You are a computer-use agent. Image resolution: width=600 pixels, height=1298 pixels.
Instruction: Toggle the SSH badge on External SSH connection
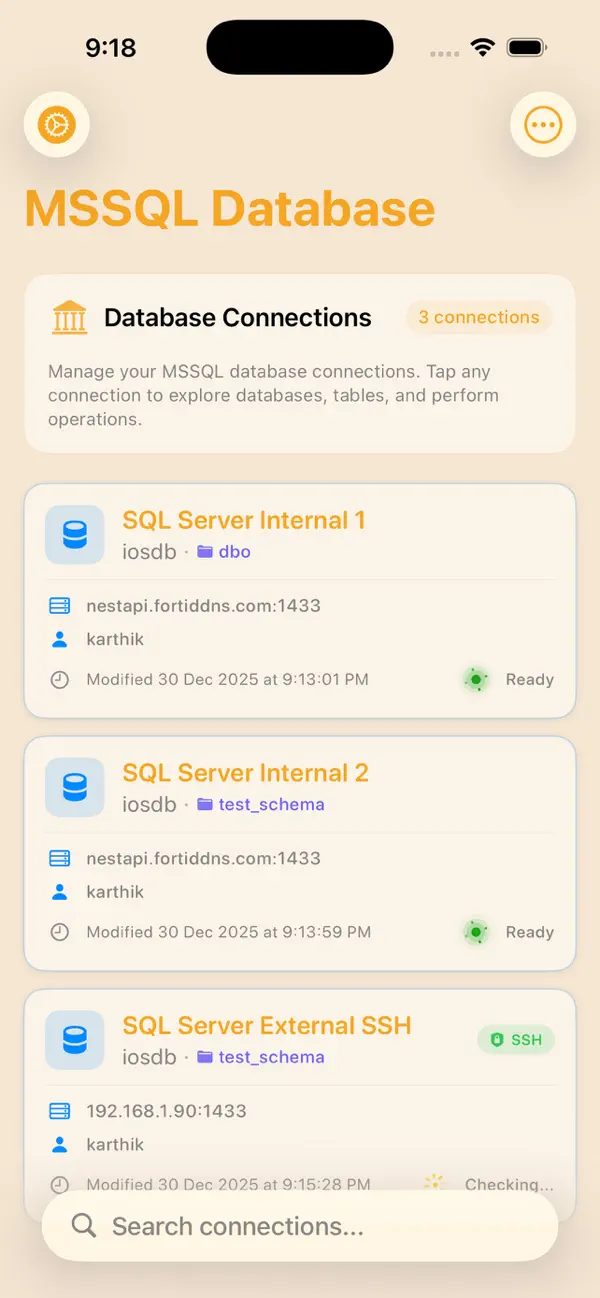[516, 1040]
